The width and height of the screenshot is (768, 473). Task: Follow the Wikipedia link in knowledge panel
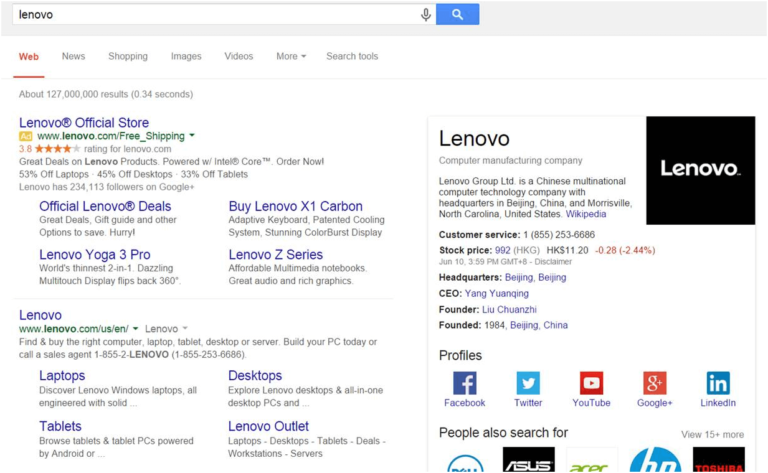click(x=586, y=214)
